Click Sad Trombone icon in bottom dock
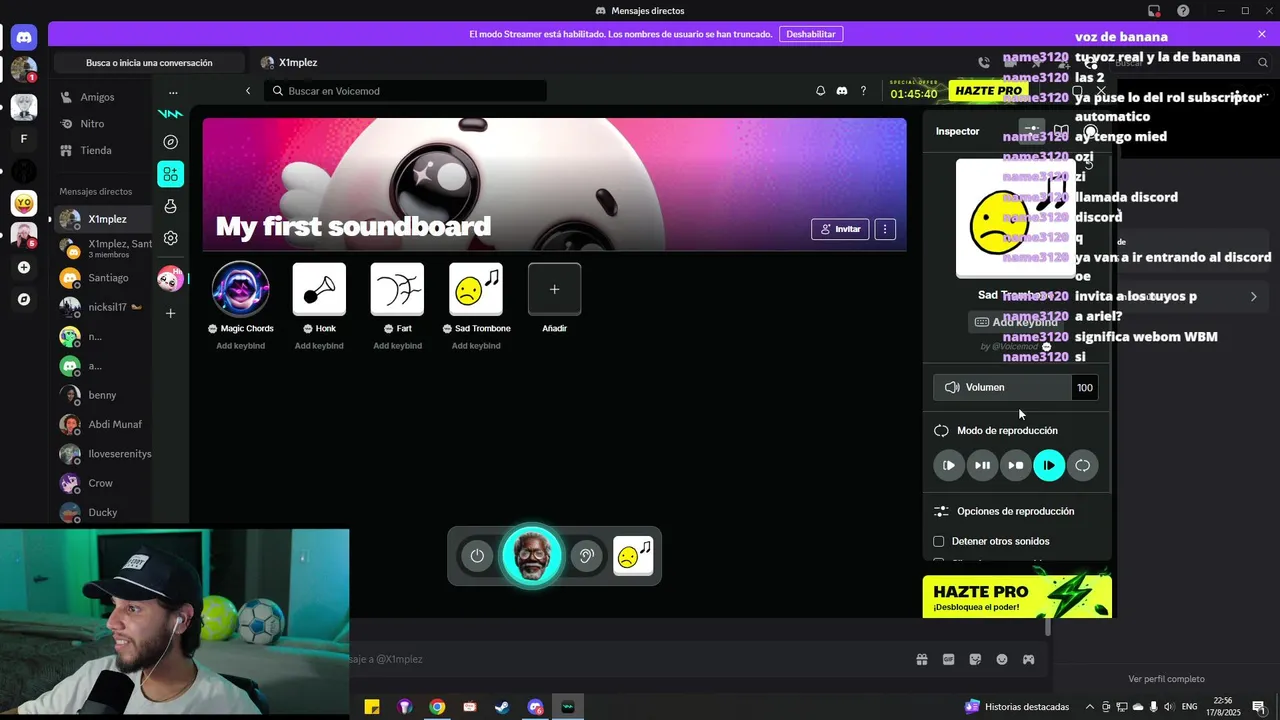The height and width of the screenshot is (720, 1280). [x=633, y=556]
